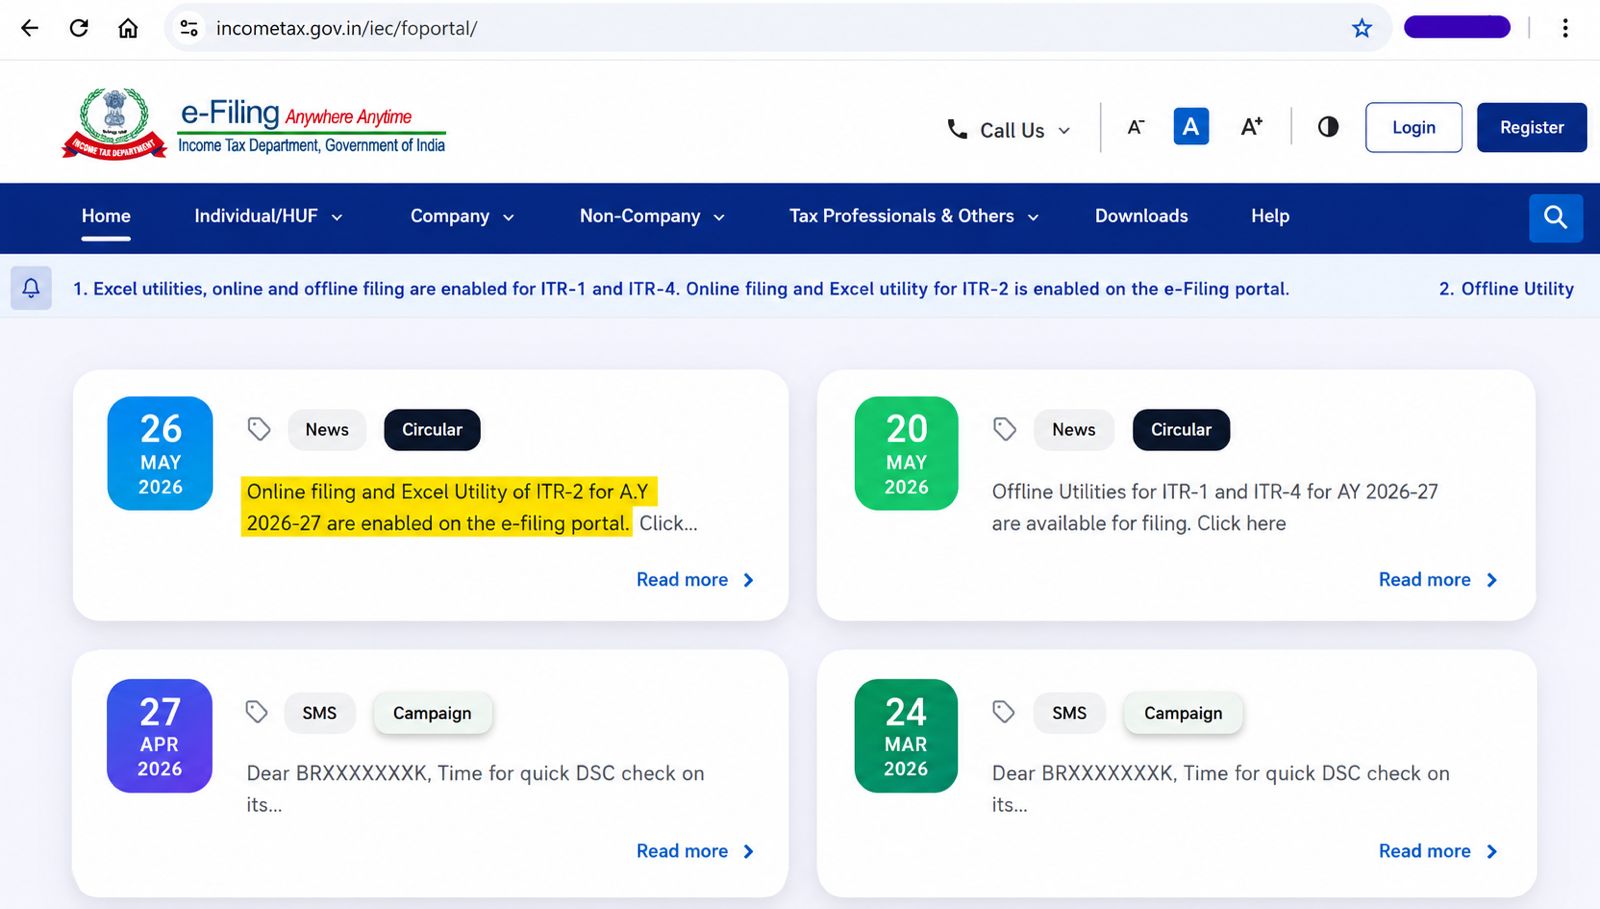
Task: Select News tag on 26 May card
Action: click(327, 429)
